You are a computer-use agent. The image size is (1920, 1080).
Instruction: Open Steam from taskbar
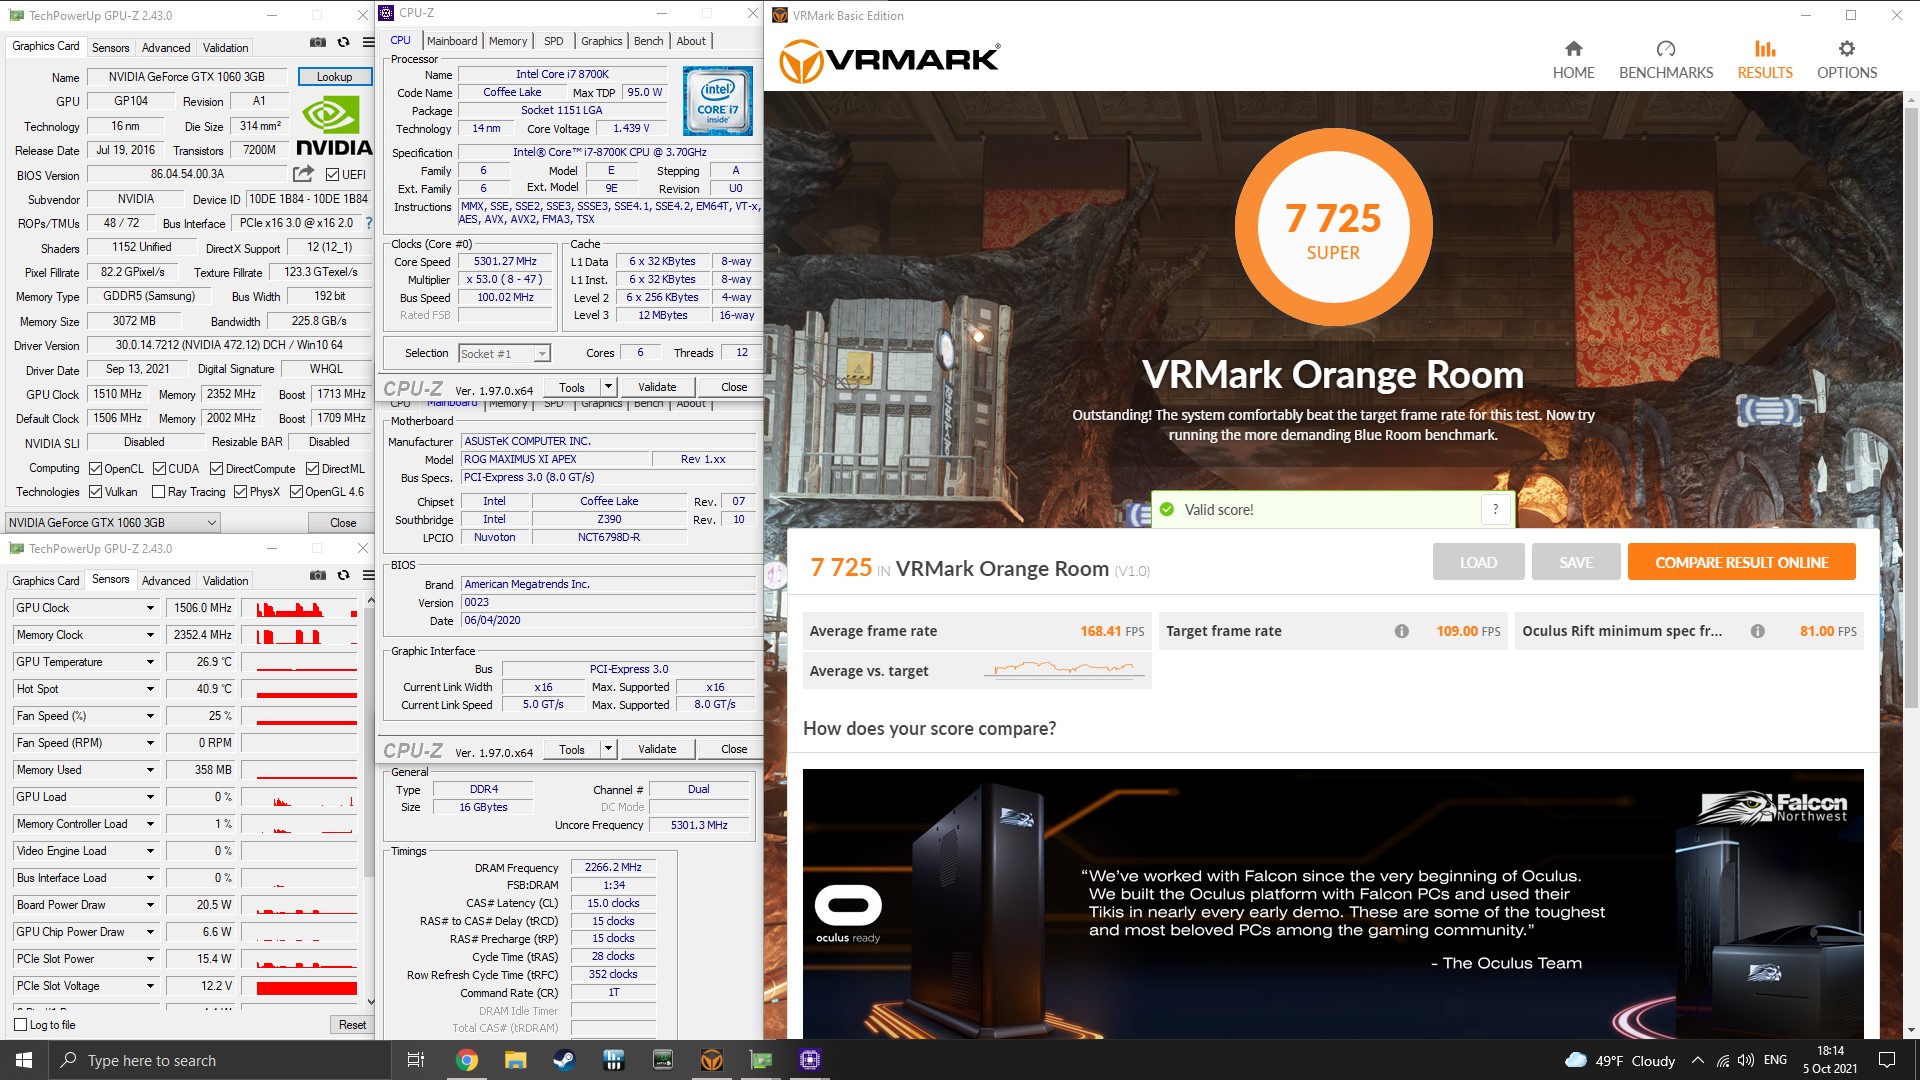click(564, 1060)
